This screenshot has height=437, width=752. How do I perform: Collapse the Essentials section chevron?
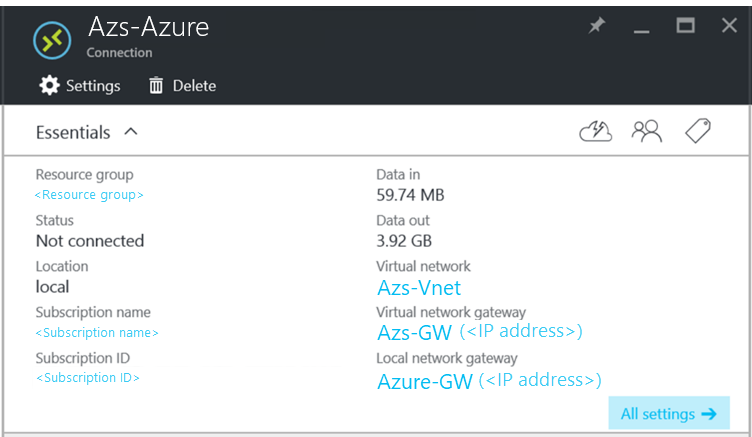point(131,132)
